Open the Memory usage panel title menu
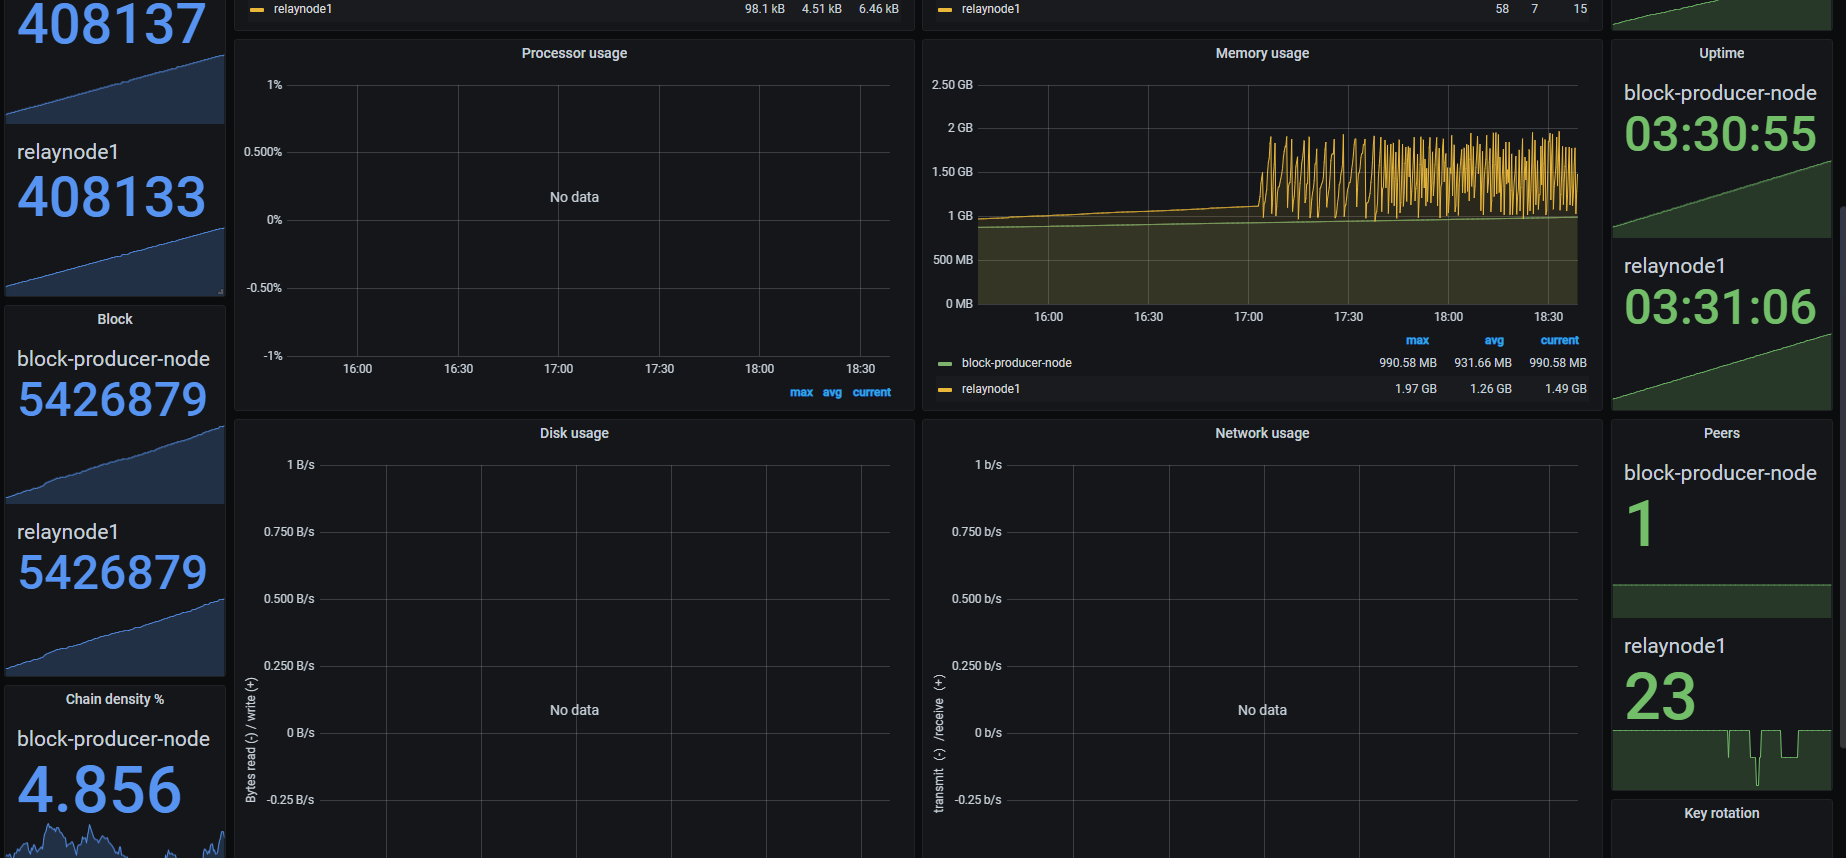Image resolution: width=1846 pixels, height=858 pixels. (x=1262, y=53)
